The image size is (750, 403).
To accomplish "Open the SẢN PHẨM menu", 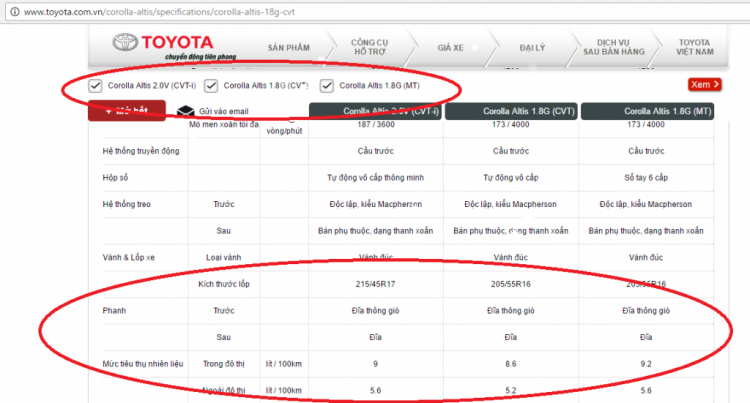I will [x=288, y=47].
